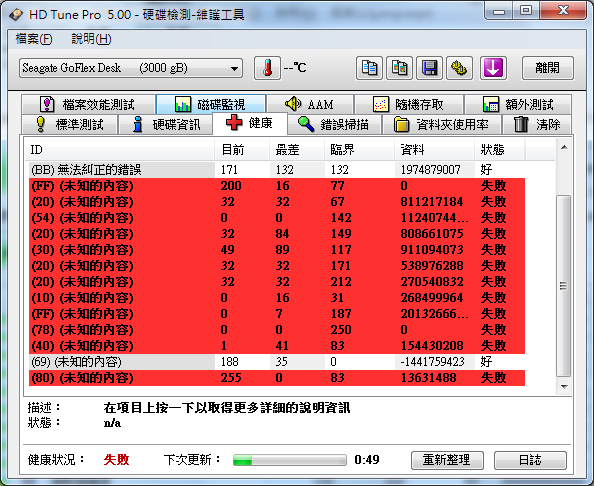Select the (40) 未知的內容 row
The image size is (594, 486).
coord(277,345)
